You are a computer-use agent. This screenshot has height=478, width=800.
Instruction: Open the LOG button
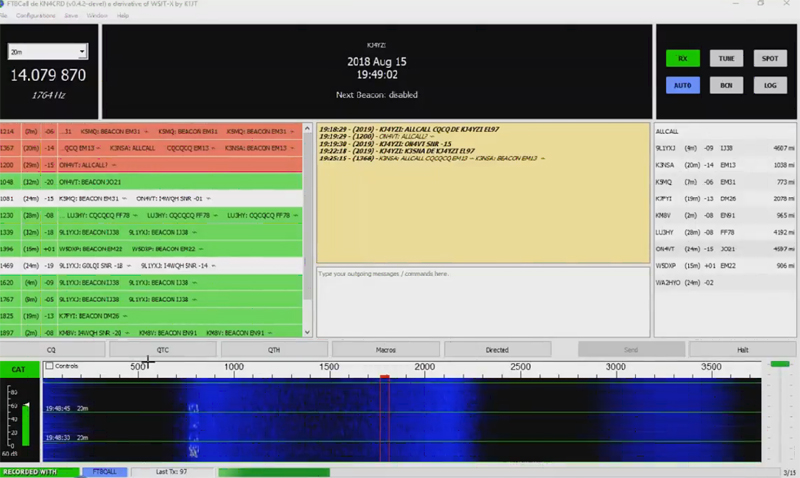click(765, 86)
